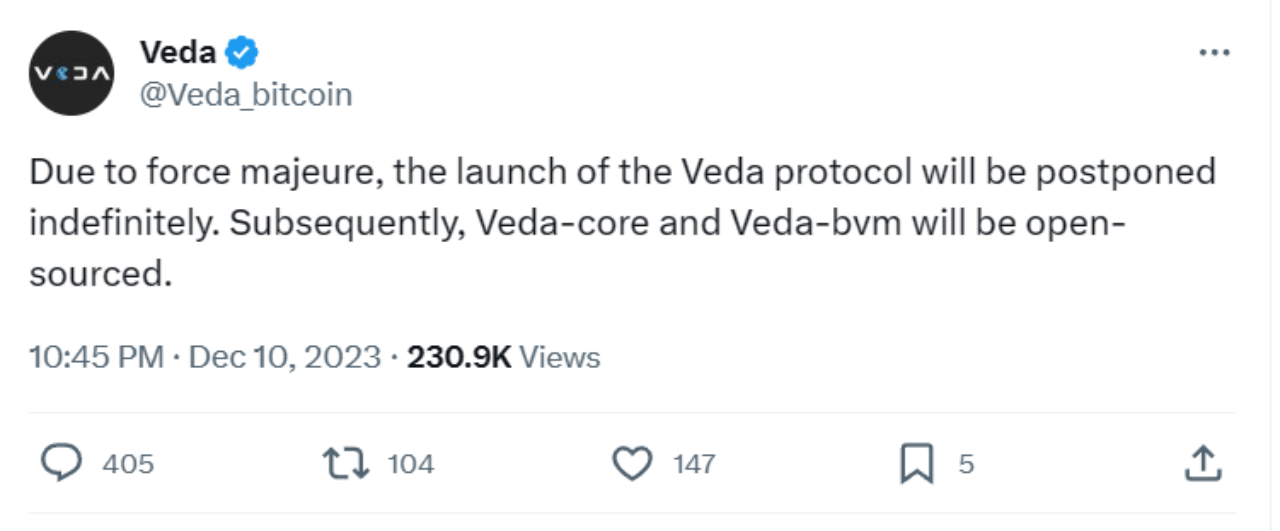Open the Veda profile avatar

pyautogui.click(x=71, y=73)
